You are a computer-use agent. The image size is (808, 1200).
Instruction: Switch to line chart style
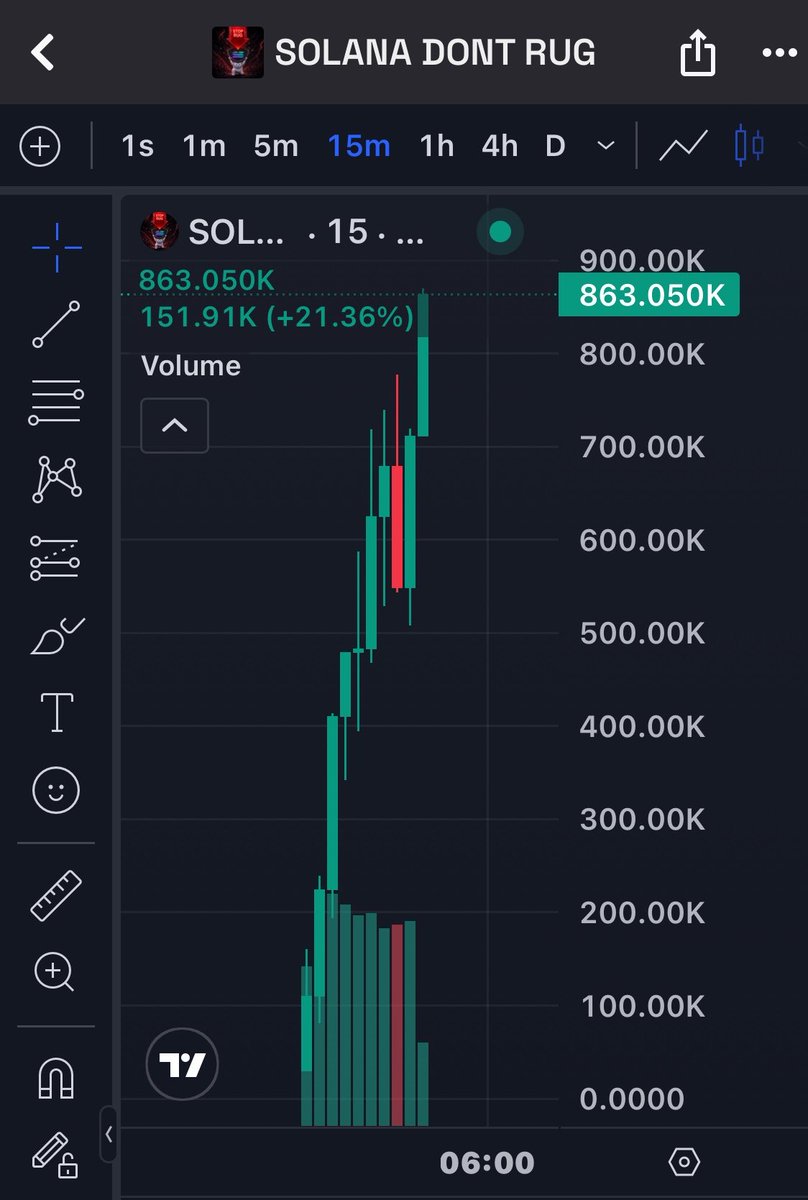point(684,147)
